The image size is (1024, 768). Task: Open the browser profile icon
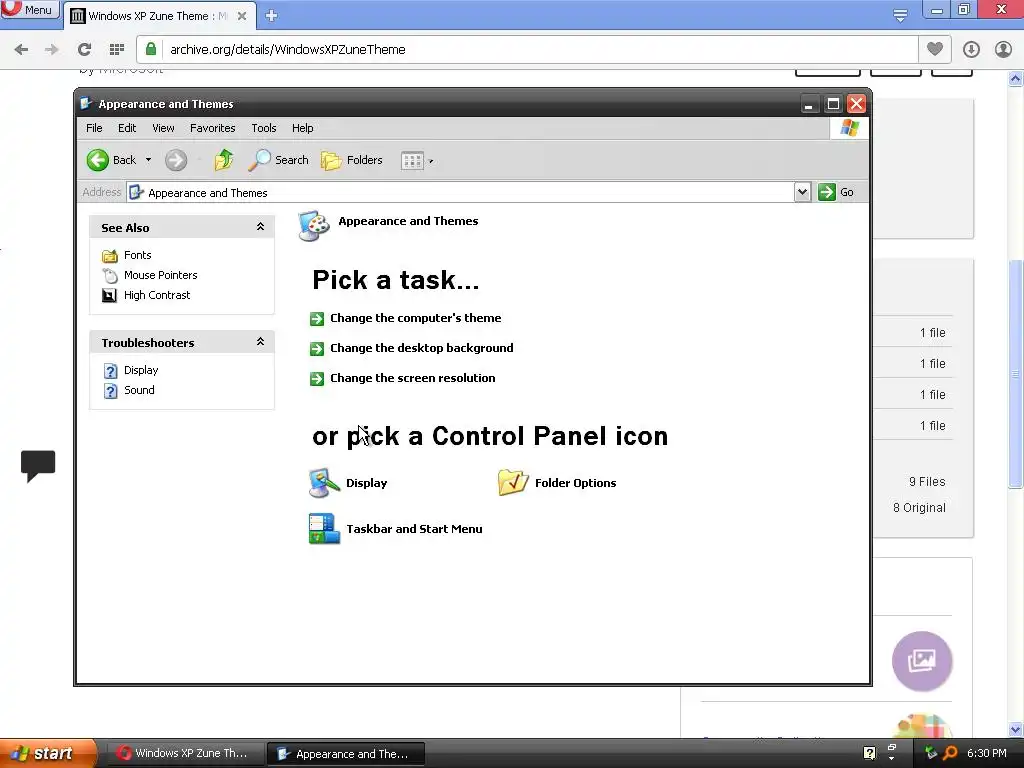1003,50
